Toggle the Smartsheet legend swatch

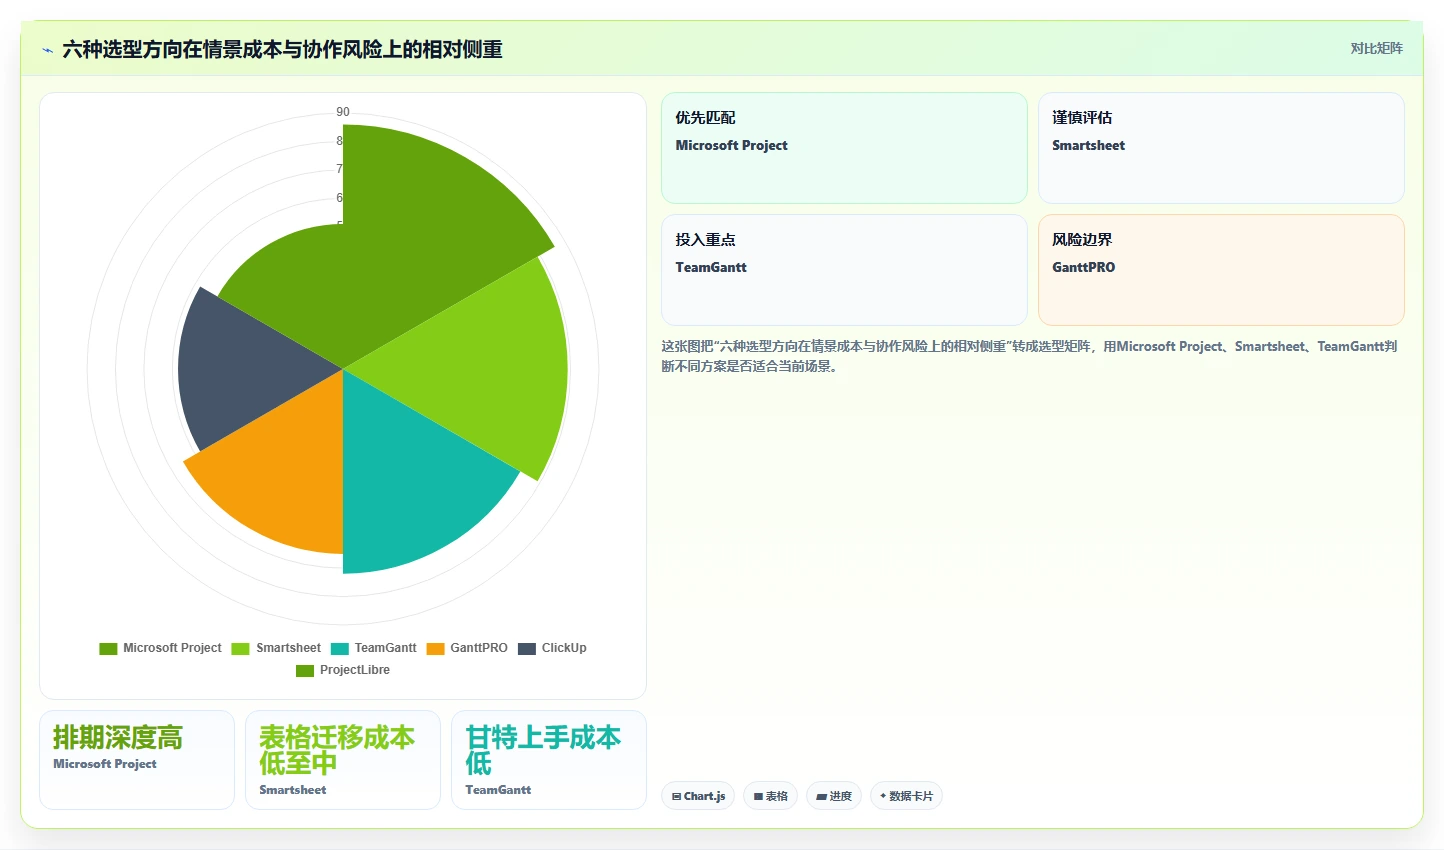240,648
